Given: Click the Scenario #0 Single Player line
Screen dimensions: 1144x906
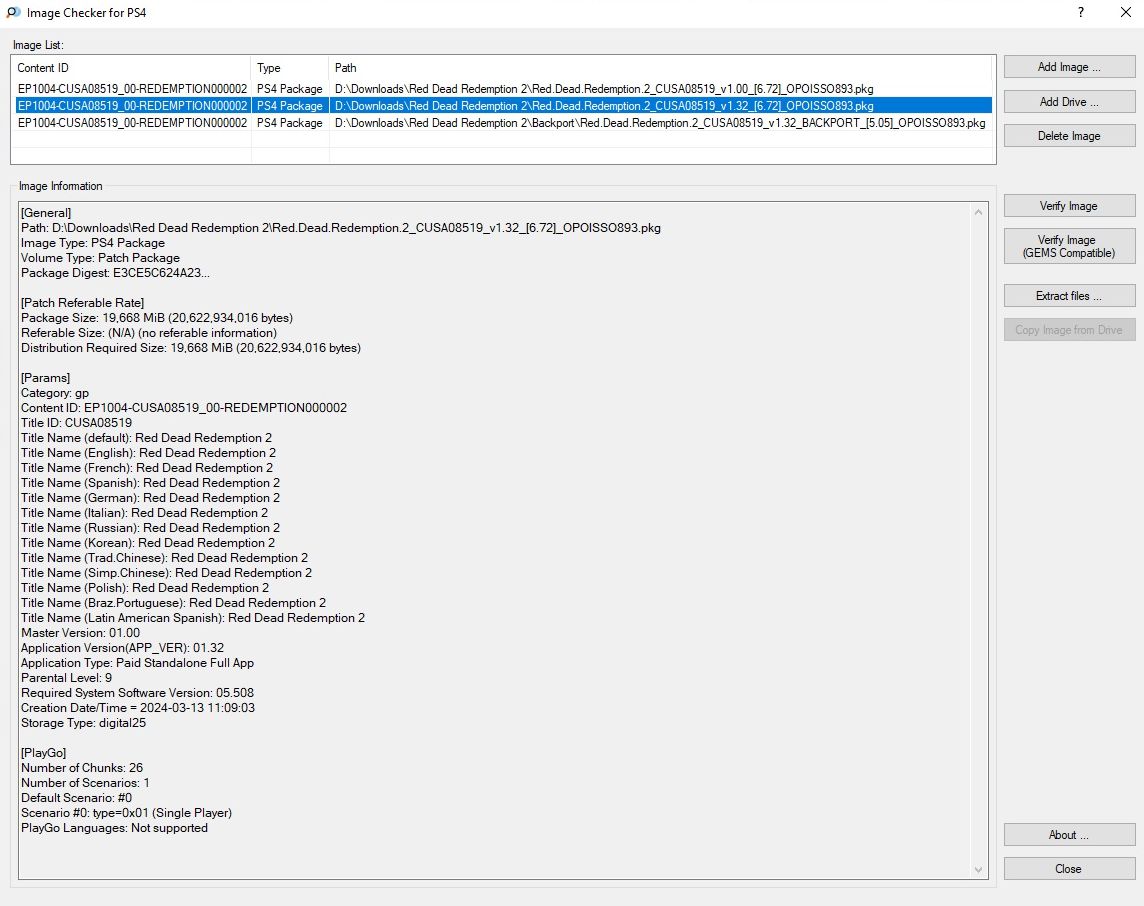Looking at the screenshot, I should [x=126, y=813].
